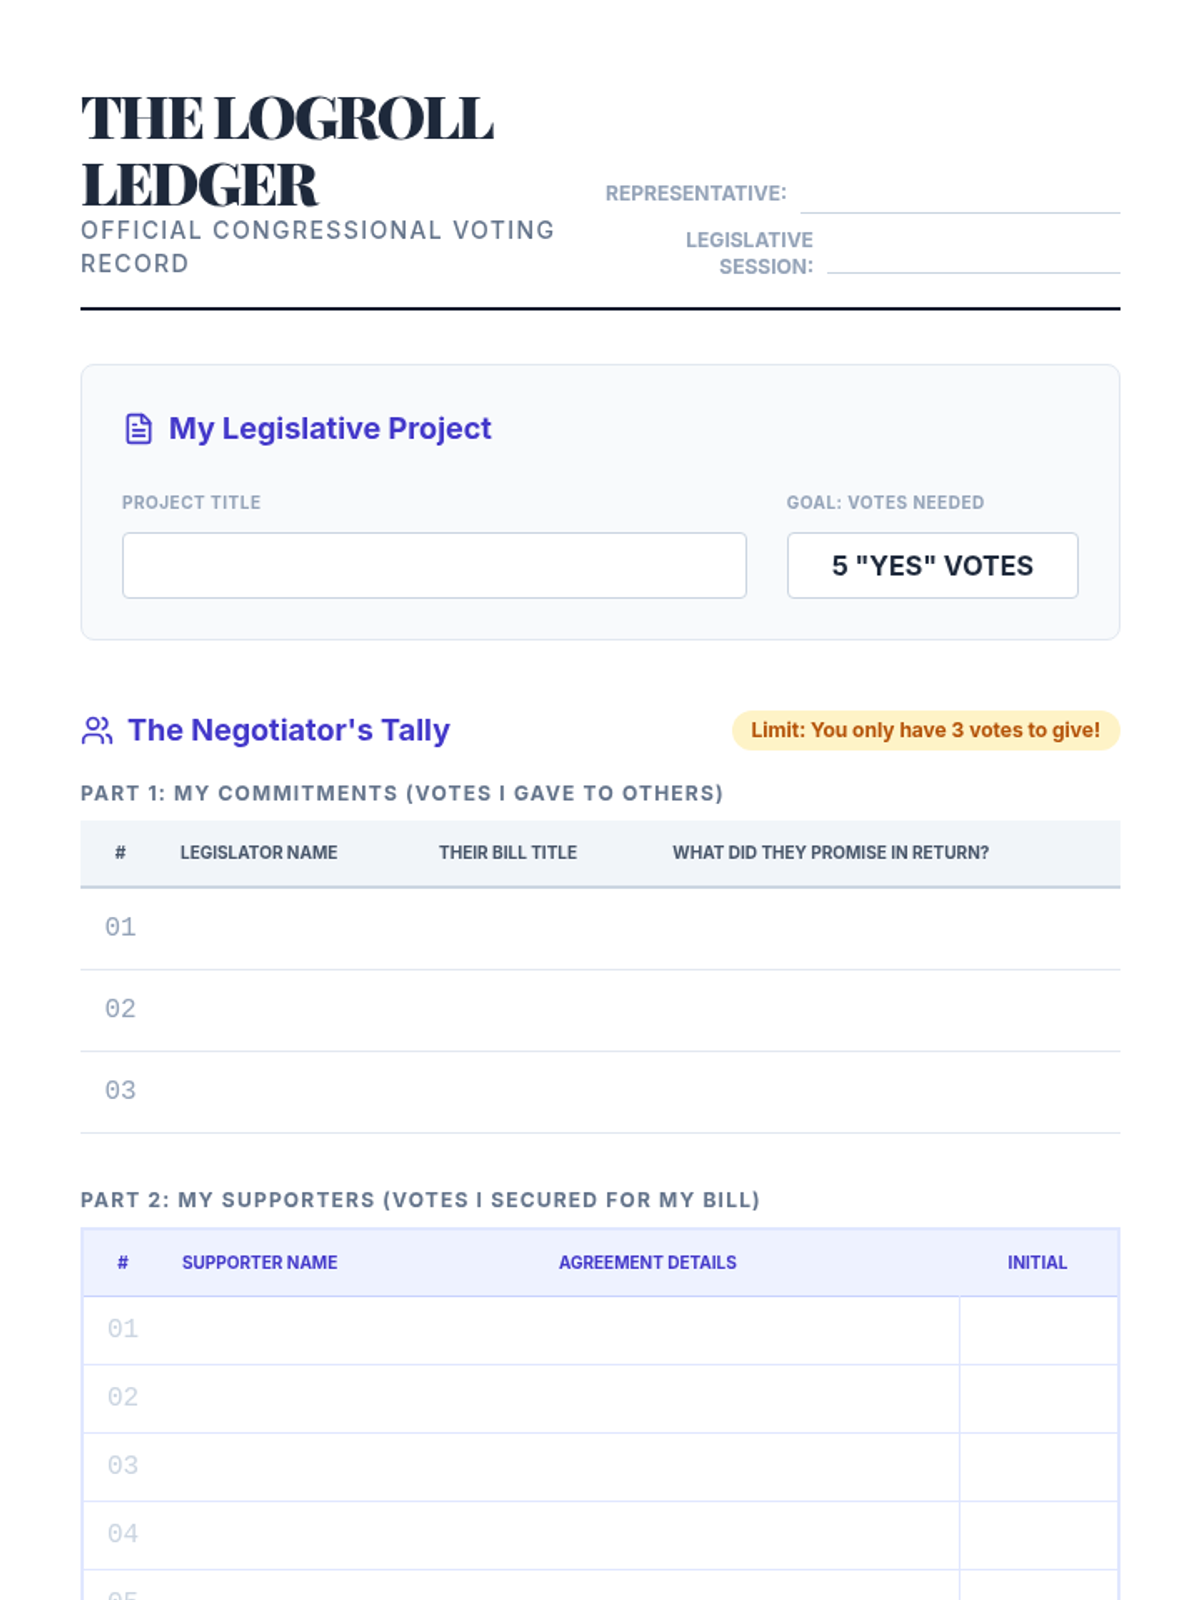Click the Initial cell for supporter 03
The height and width of the screenshot is (1600, 1200).
click(x=1038, y=1467)
